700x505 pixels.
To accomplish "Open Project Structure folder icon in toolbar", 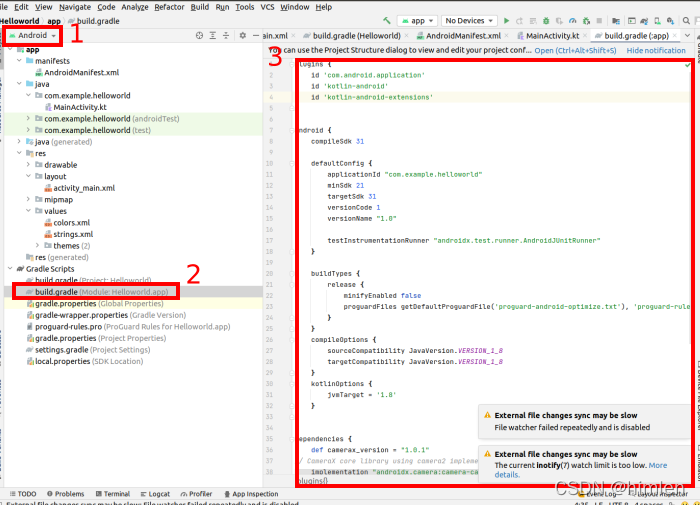I will 616,21.
